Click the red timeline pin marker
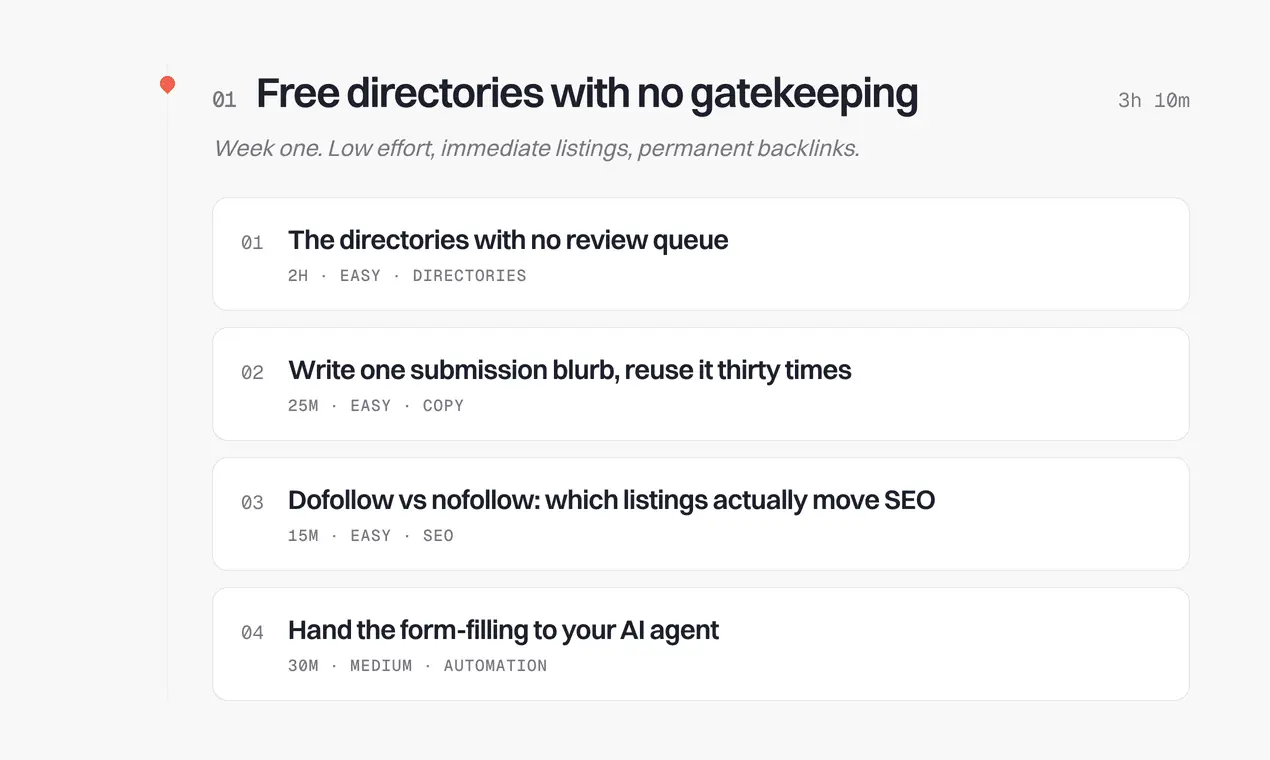Screen dimensions: 1270x760 167,85
